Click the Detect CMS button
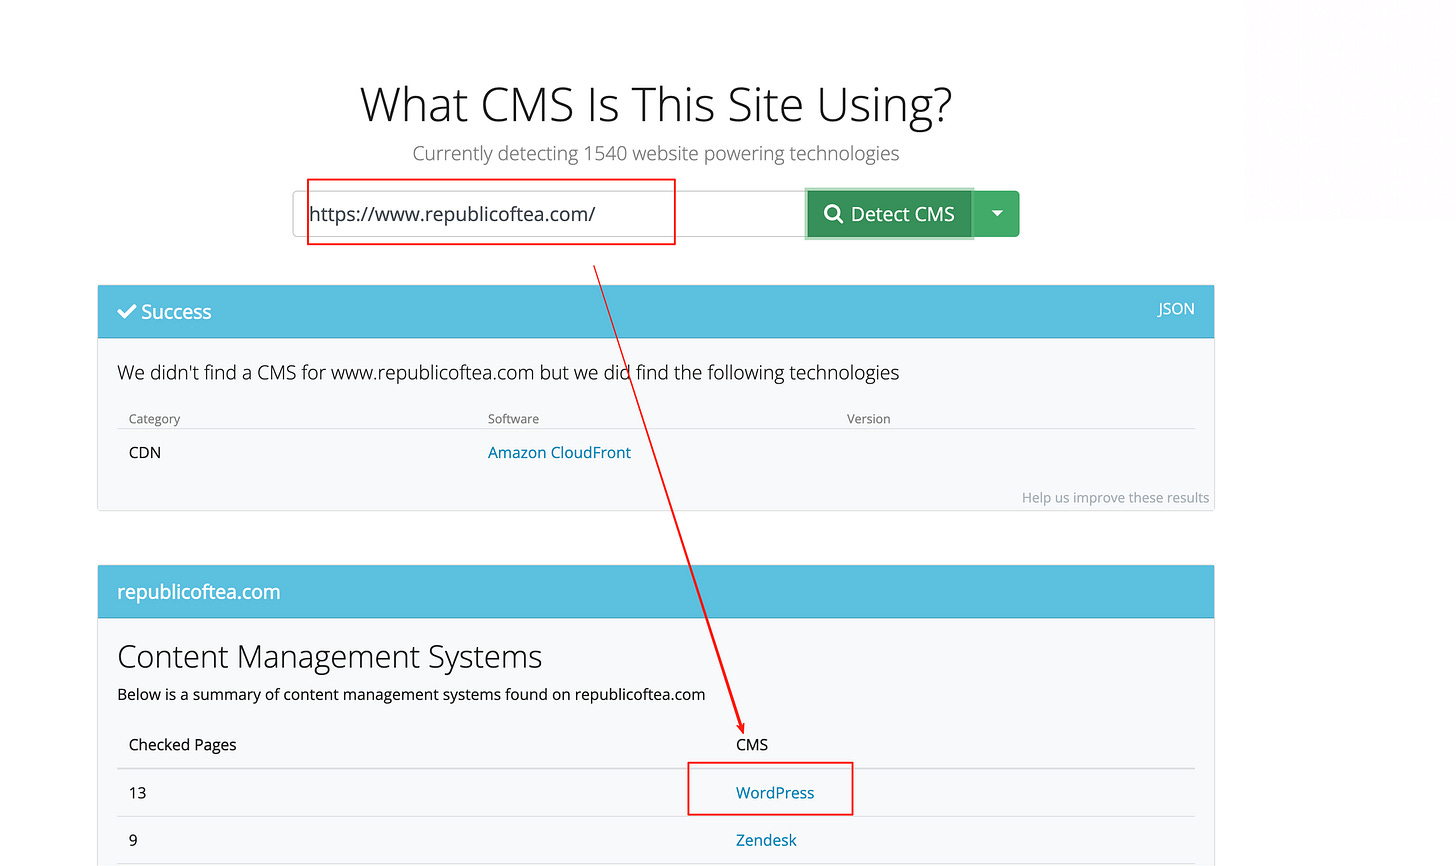The height and width of the screenshot is (866, 1456). pyautogui.click(x=889, y=214)
